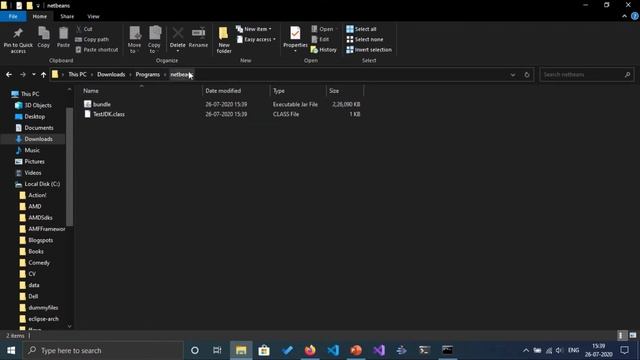Switch to the Share ribbon tab

coord(67,16)
